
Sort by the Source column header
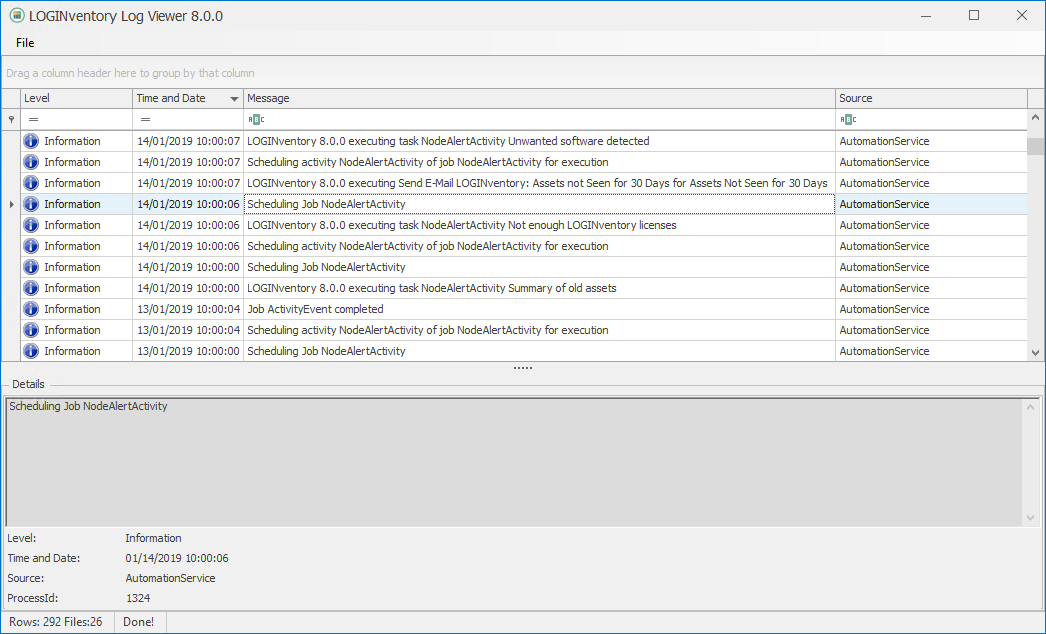[x=931, y=98]
